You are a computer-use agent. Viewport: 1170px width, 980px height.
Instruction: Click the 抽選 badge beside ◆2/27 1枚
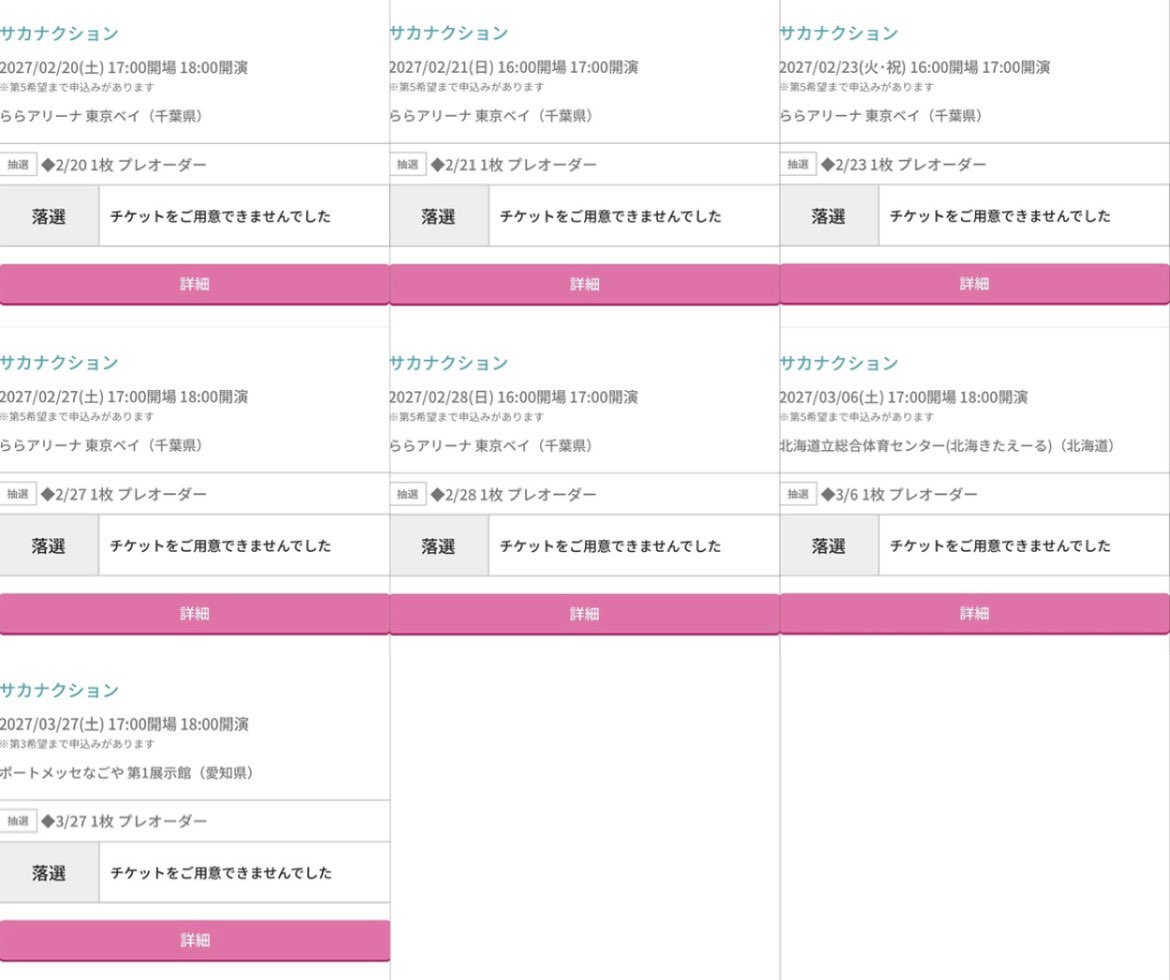[x=18, y=494]
